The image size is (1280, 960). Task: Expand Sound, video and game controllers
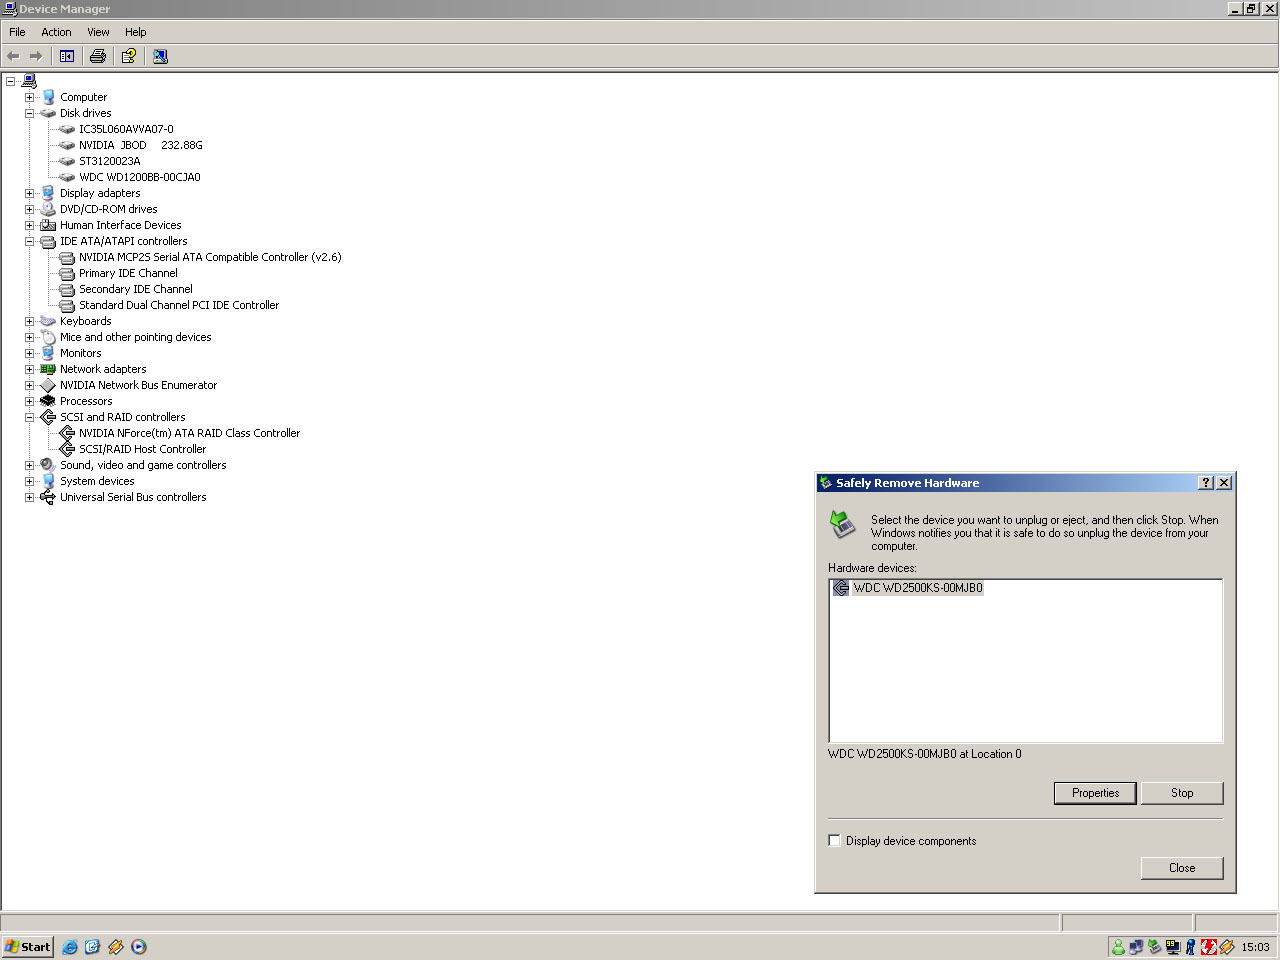pos(29,465)
